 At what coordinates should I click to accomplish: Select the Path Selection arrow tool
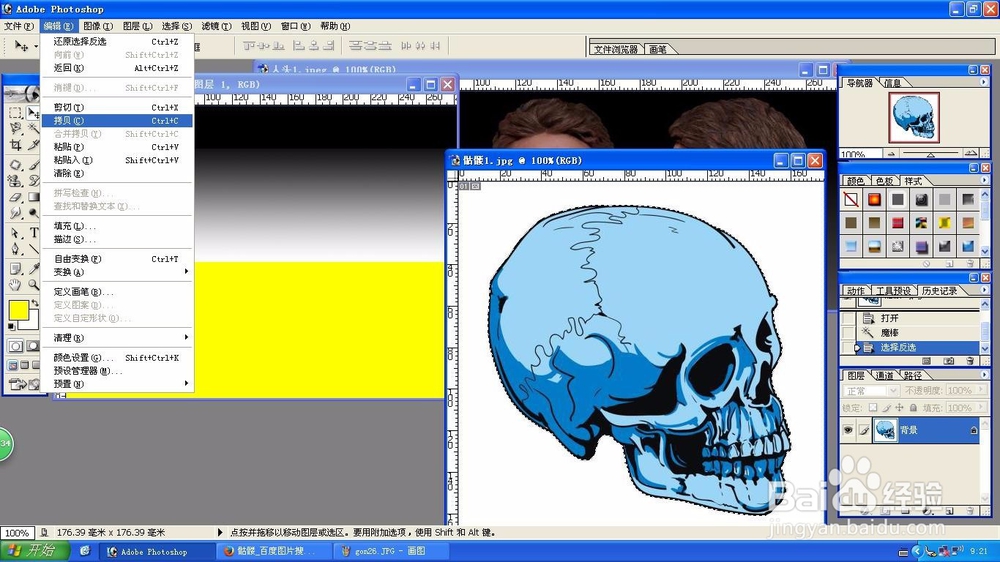tap(16, 232)
